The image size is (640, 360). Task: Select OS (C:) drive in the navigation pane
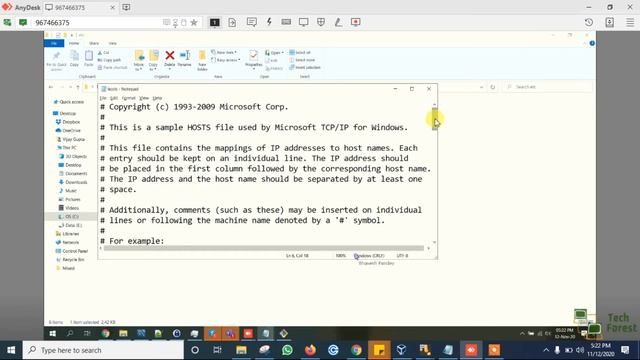click(x=69, y=217)
